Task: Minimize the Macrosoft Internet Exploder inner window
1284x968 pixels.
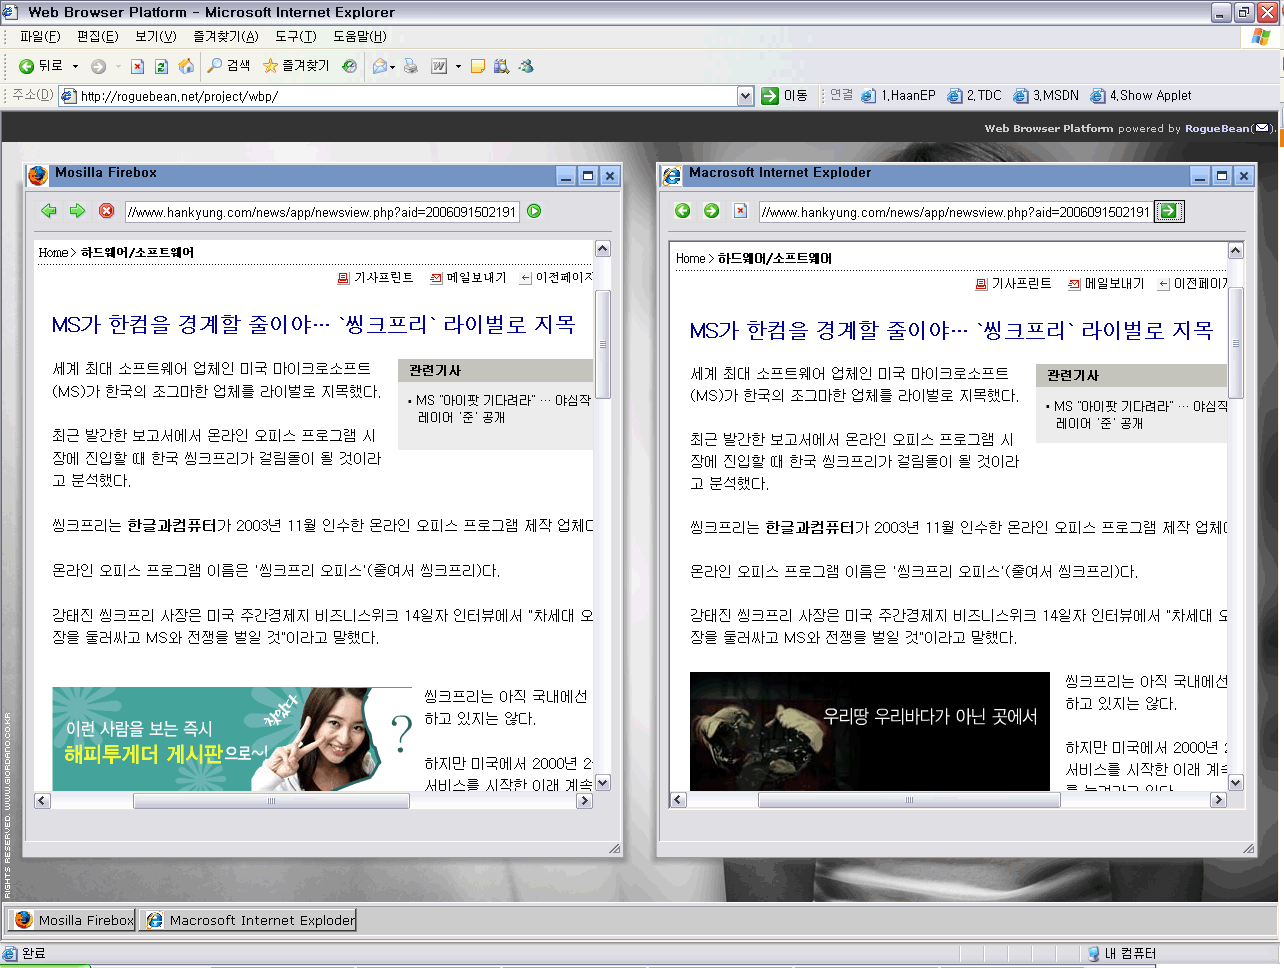Action: click(1200, 176)
